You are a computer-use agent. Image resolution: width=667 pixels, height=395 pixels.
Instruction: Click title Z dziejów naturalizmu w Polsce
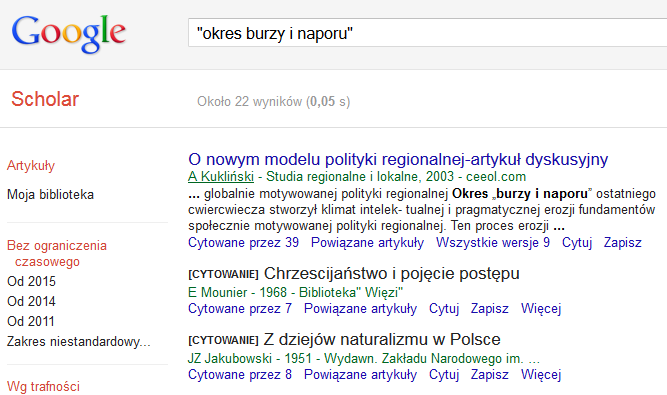(x=382, y=339)
